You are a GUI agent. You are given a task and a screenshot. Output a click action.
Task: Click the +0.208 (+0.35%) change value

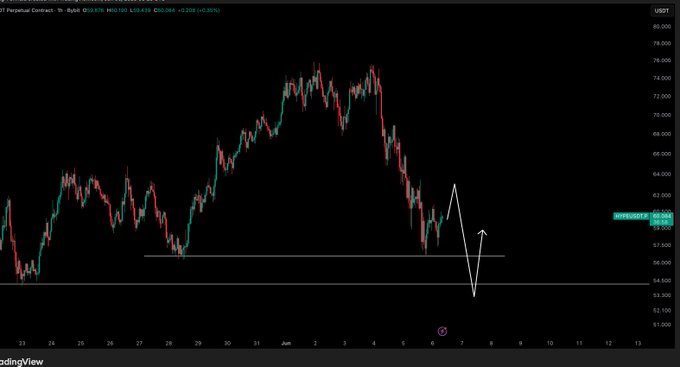click(199, 10)
